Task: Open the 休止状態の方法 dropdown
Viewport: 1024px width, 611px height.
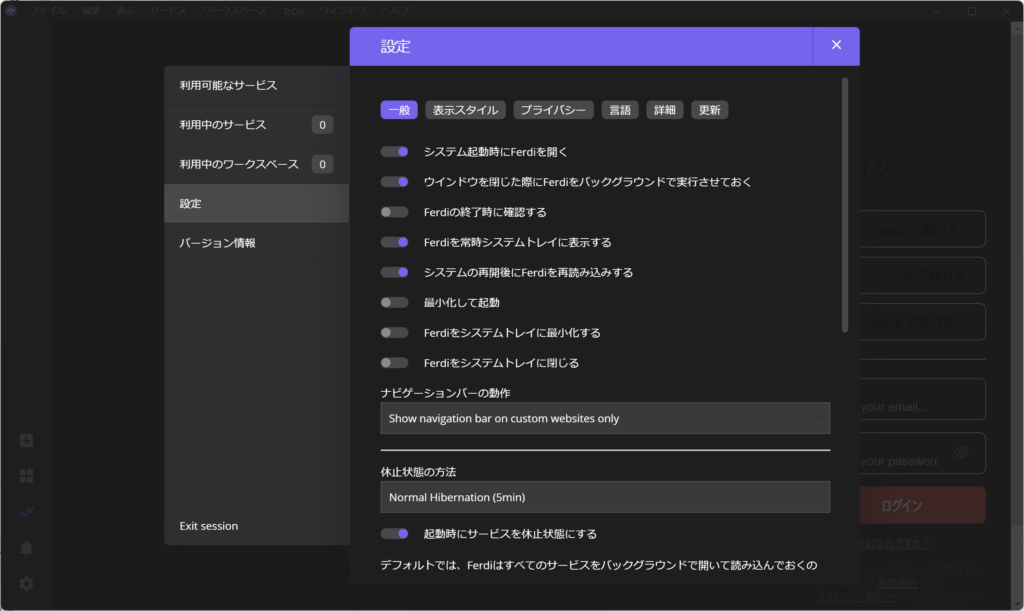Action: (605, 497)
